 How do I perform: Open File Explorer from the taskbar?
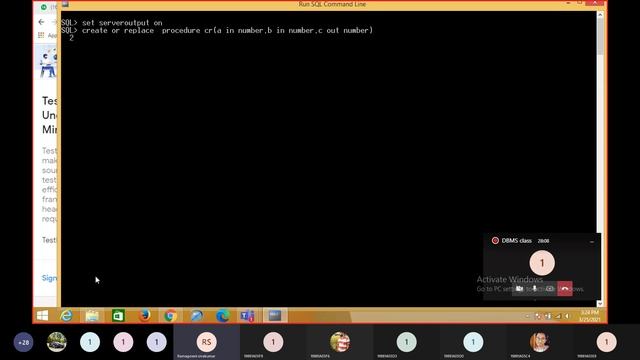[92, 316]
